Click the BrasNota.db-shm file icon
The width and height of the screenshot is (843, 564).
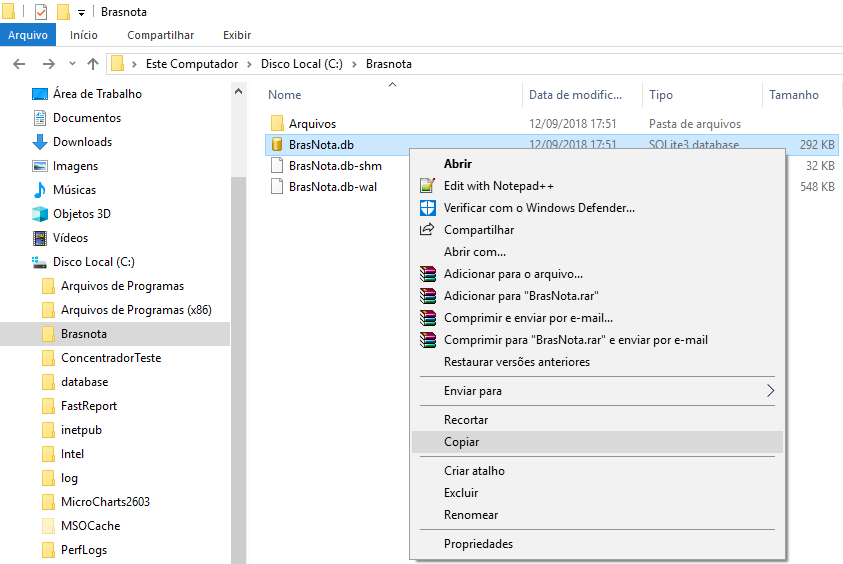click(x=277, y=165)
